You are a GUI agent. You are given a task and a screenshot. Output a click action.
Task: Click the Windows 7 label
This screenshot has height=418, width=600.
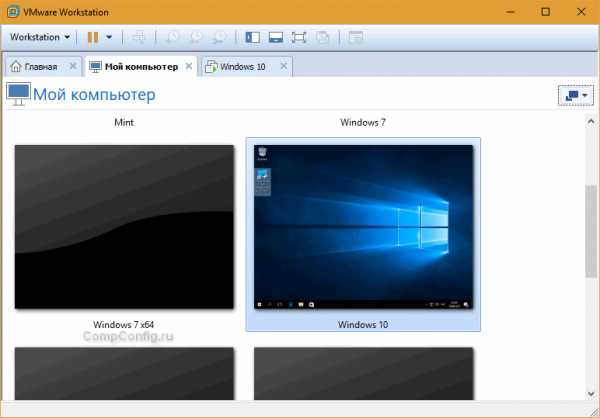click(363, 122)
